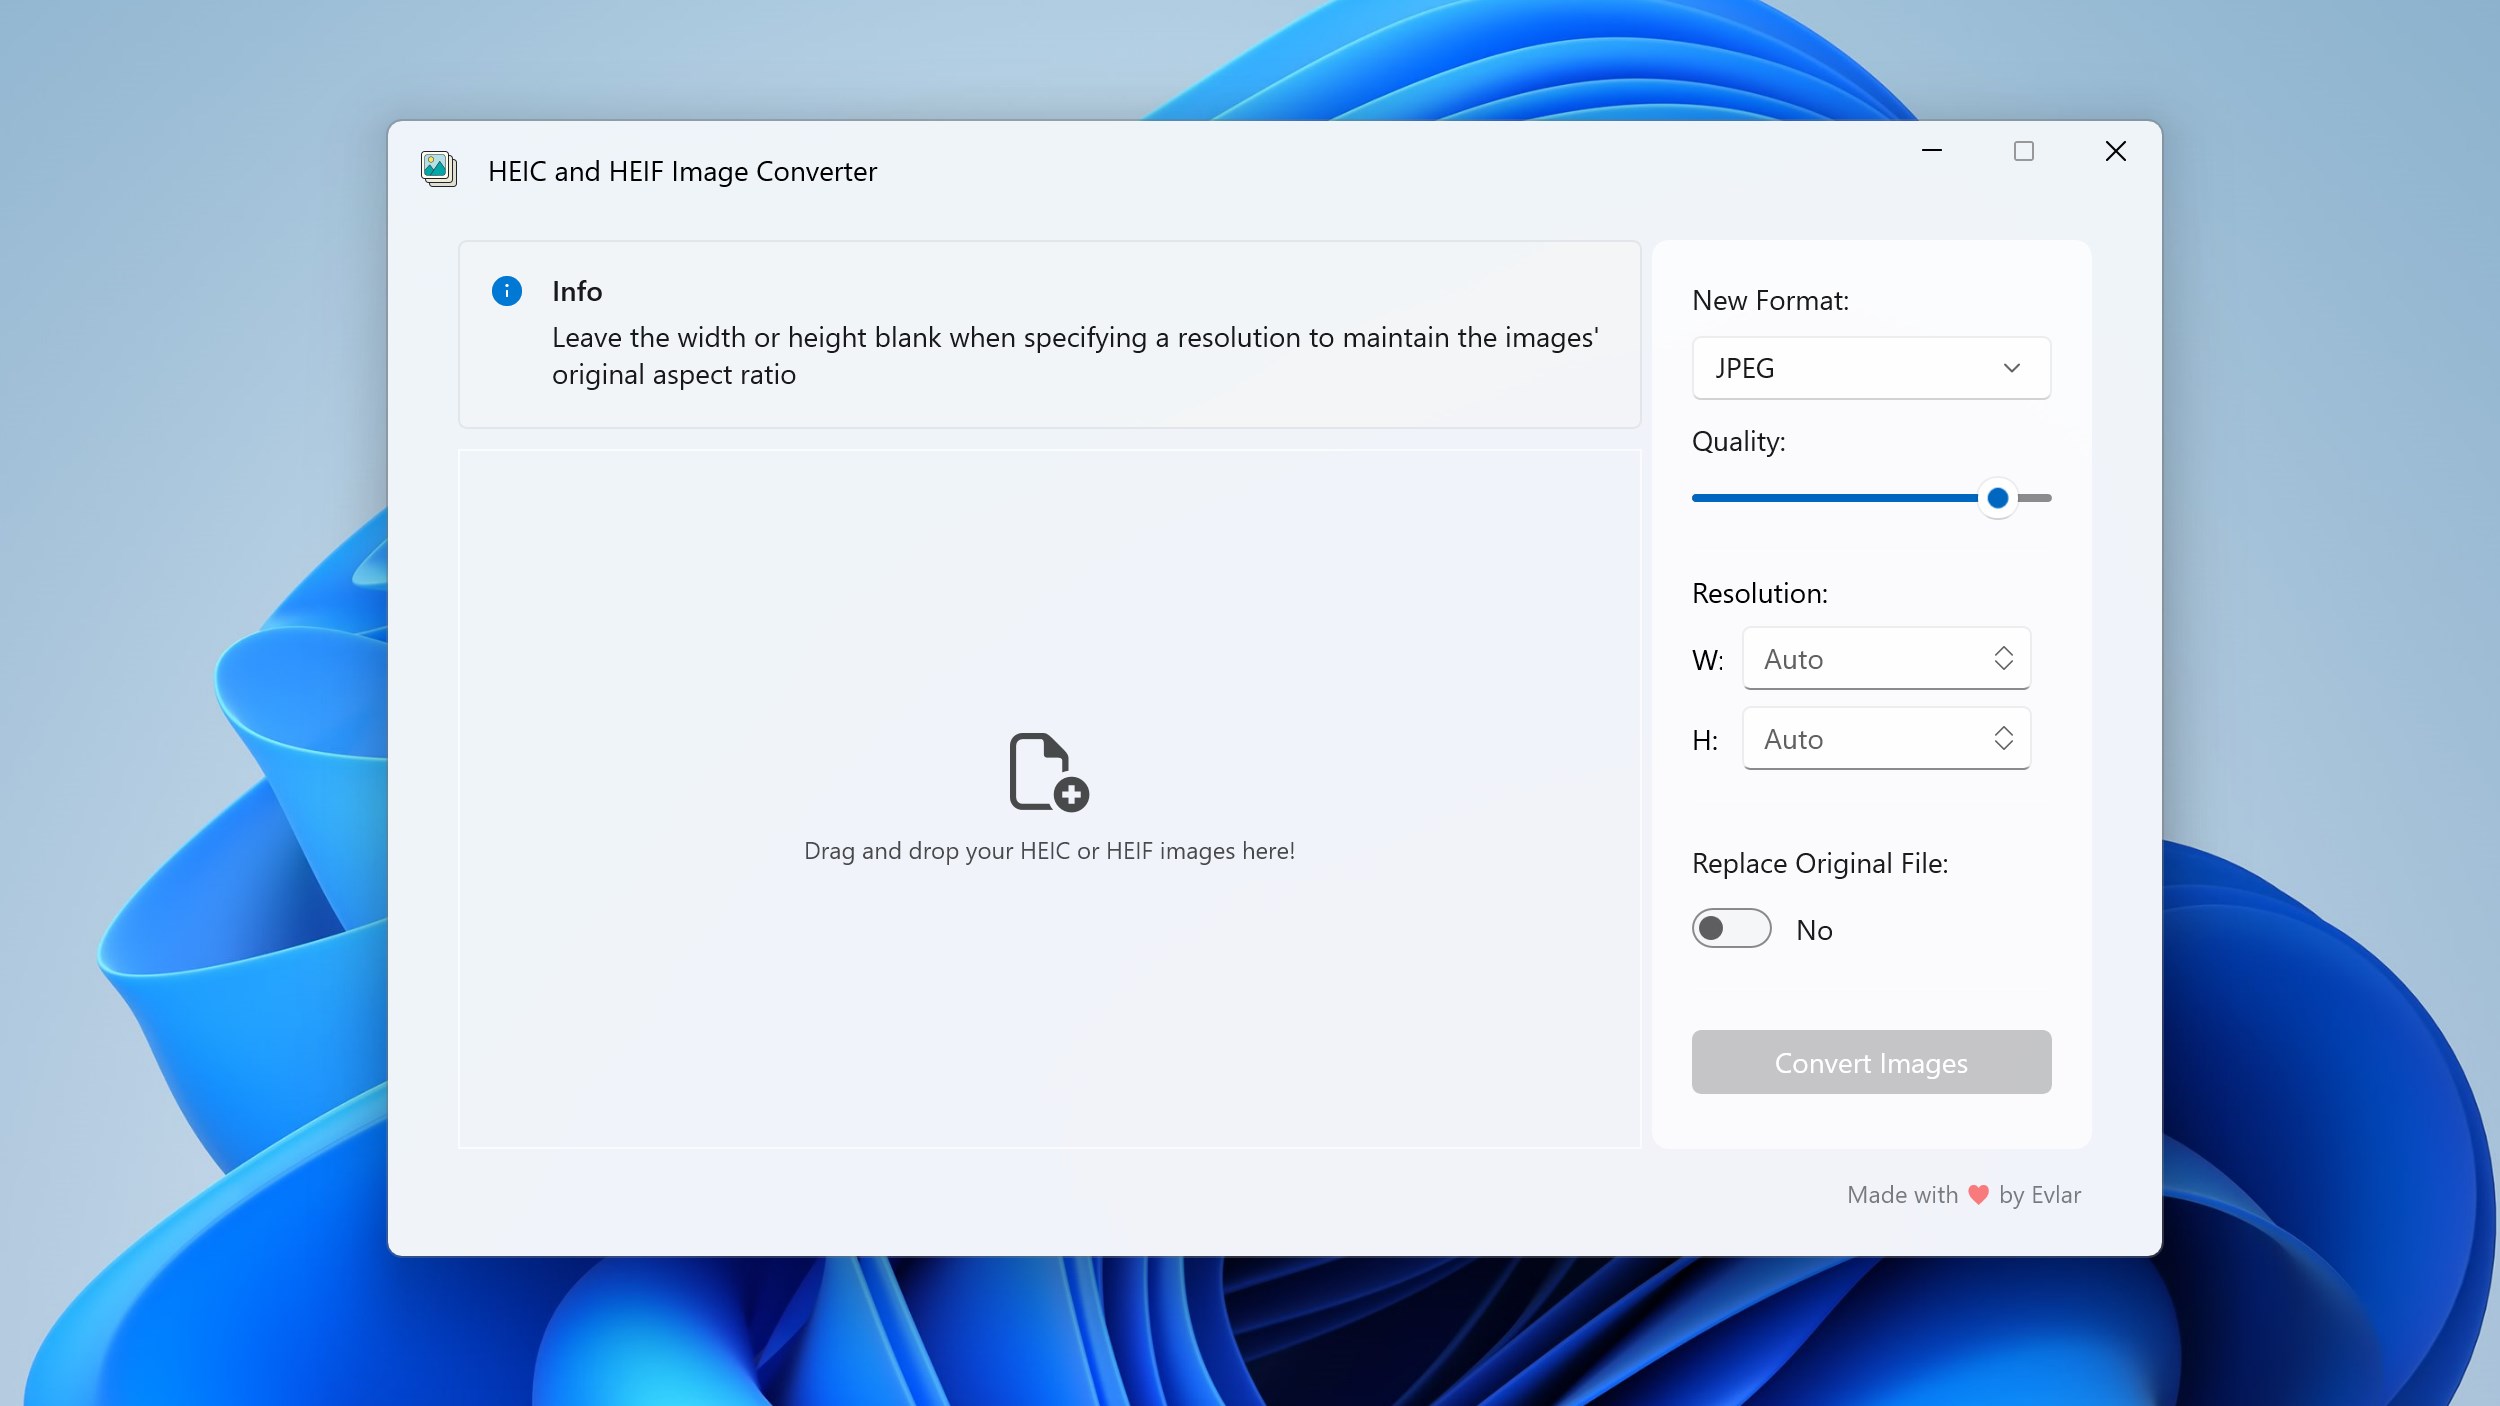The width and height of the screenshot is (2500, 1406).
Task: Click the add-file icon in drop area
Action: pos(1048,772)
